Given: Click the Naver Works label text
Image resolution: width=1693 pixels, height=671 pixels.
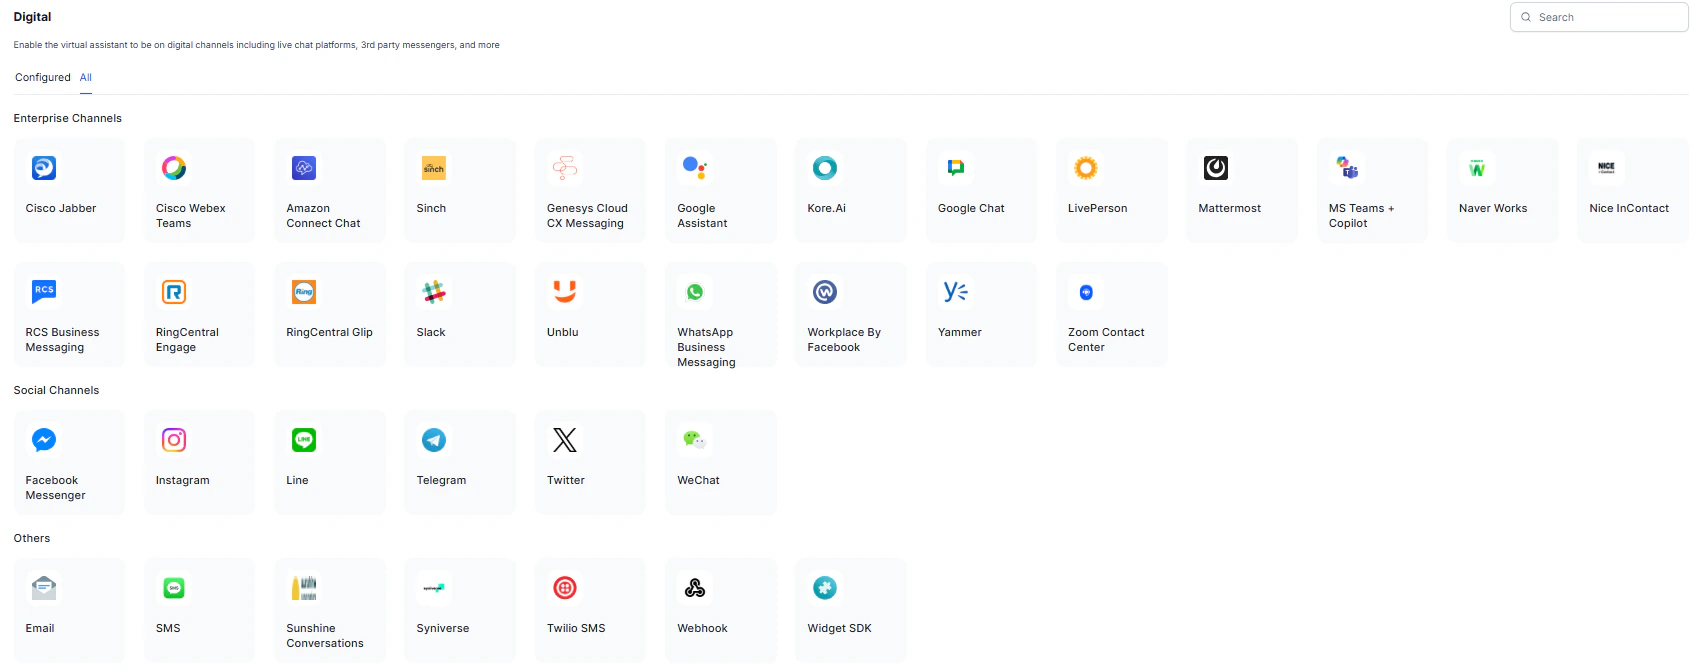Looking at the screenshot, I should click(x=1493, y=208).
